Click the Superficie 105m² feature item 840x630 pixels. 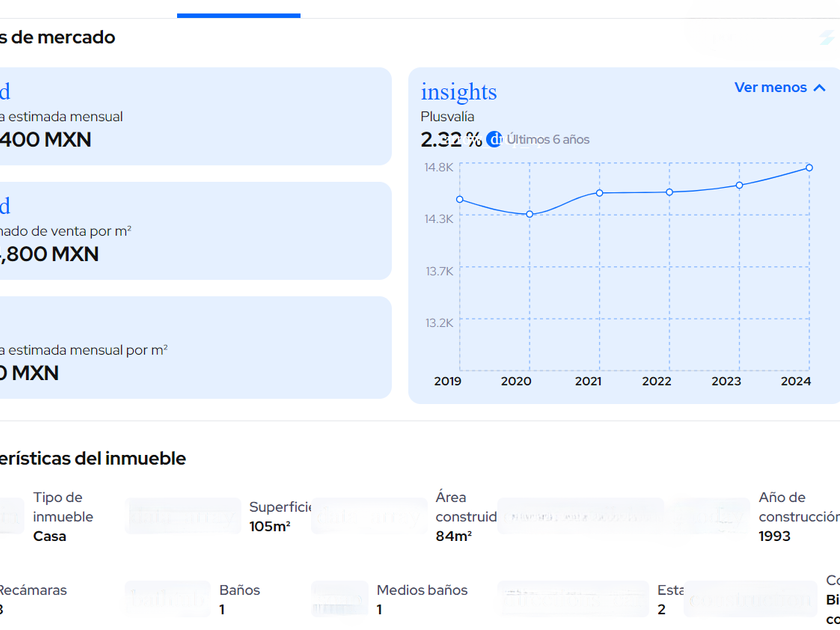[x=280, y=516]
